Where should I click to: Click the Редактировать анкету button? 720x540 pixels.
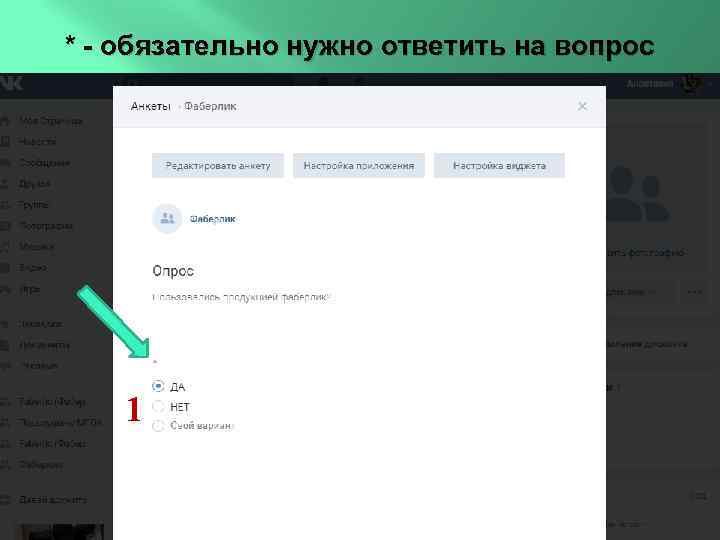pyautogui.click(x=218, y=165)
